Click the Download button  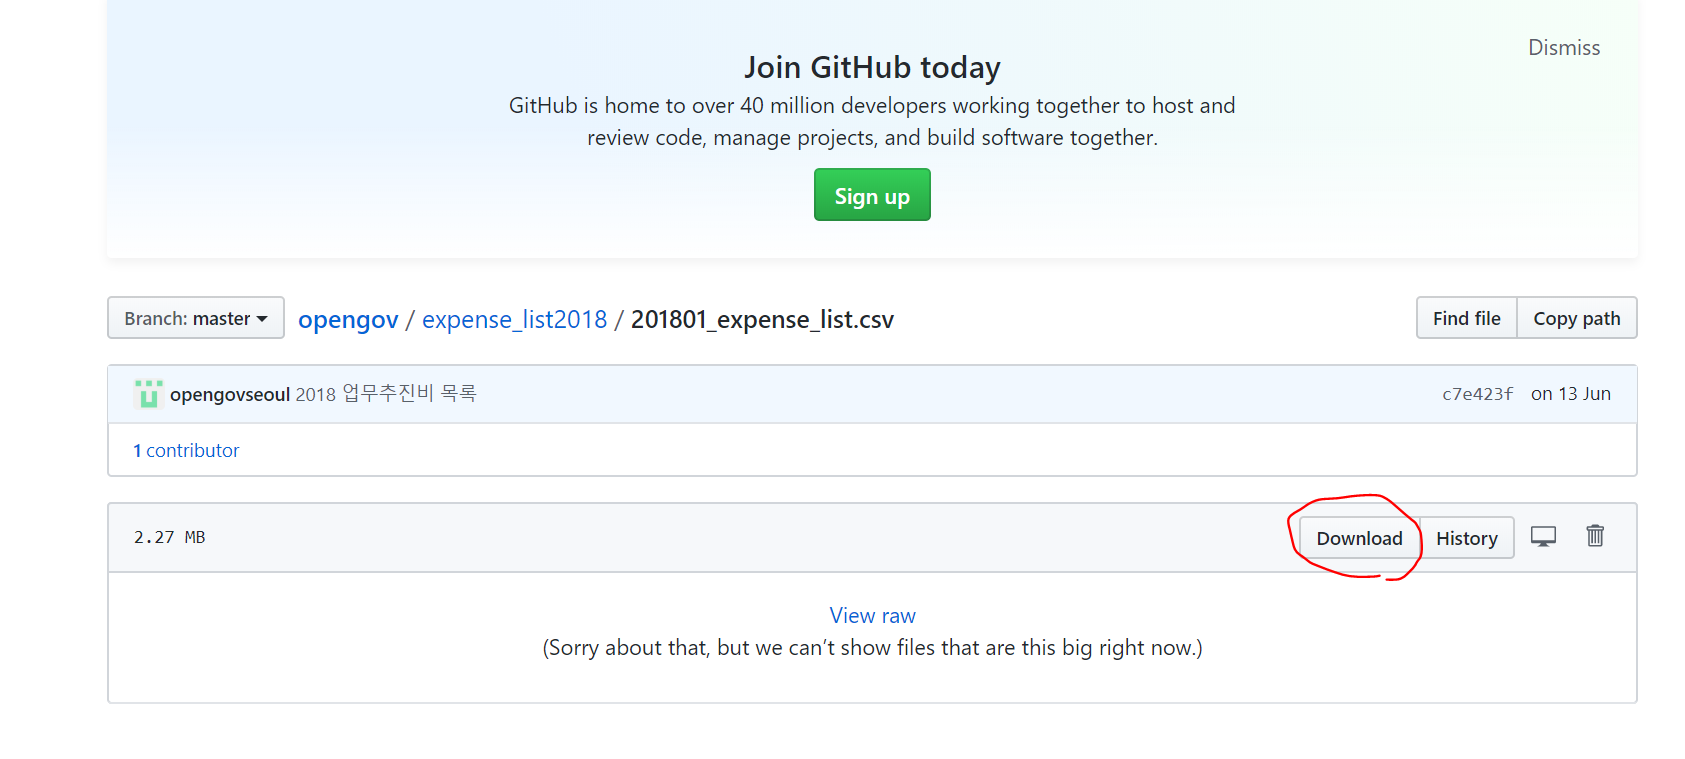(x=1359, y=538)
